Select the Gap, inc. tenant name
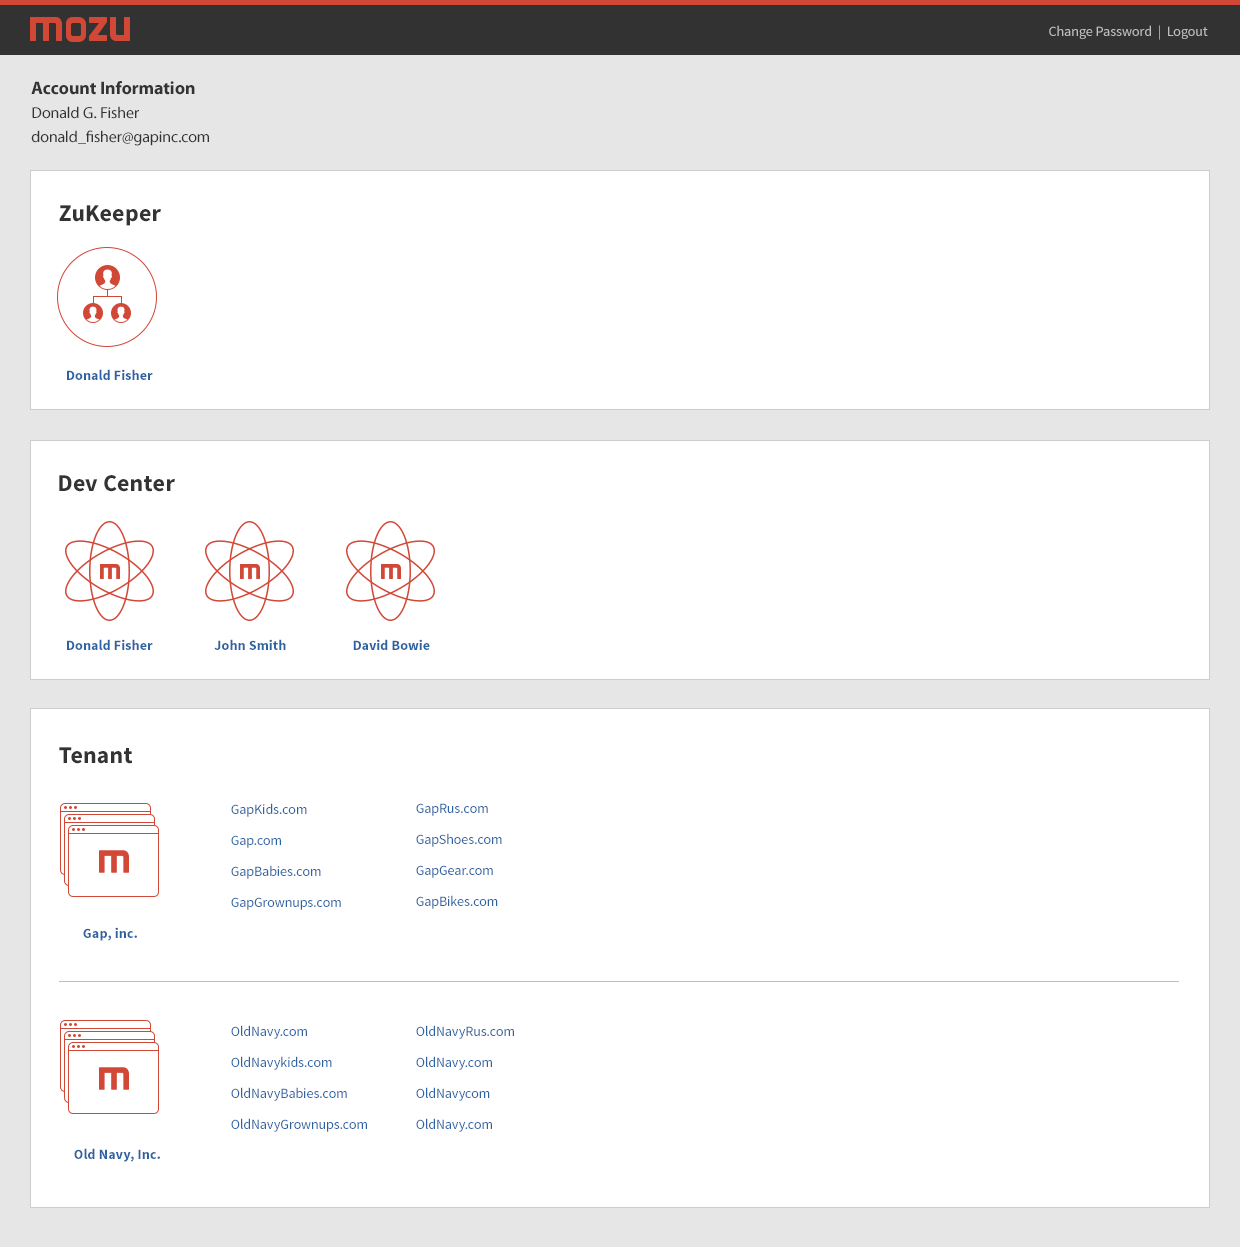Viewport: 1240px width, 1247px height. (x=110, y=934)
